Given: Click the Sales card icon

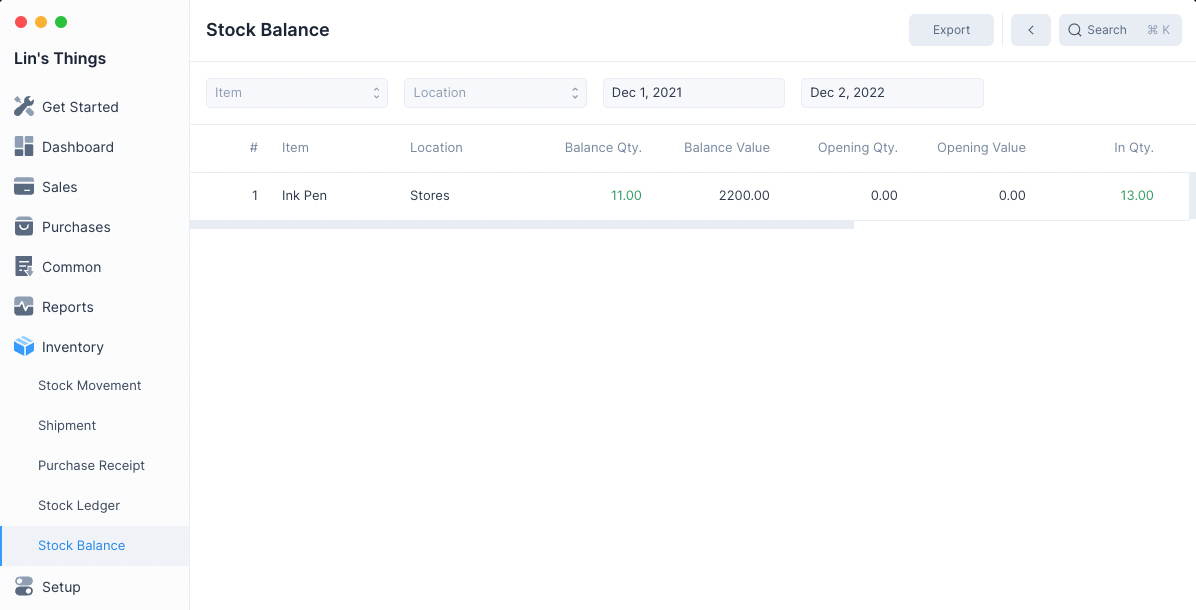Looking at the screenshot, I should (24, 187).
